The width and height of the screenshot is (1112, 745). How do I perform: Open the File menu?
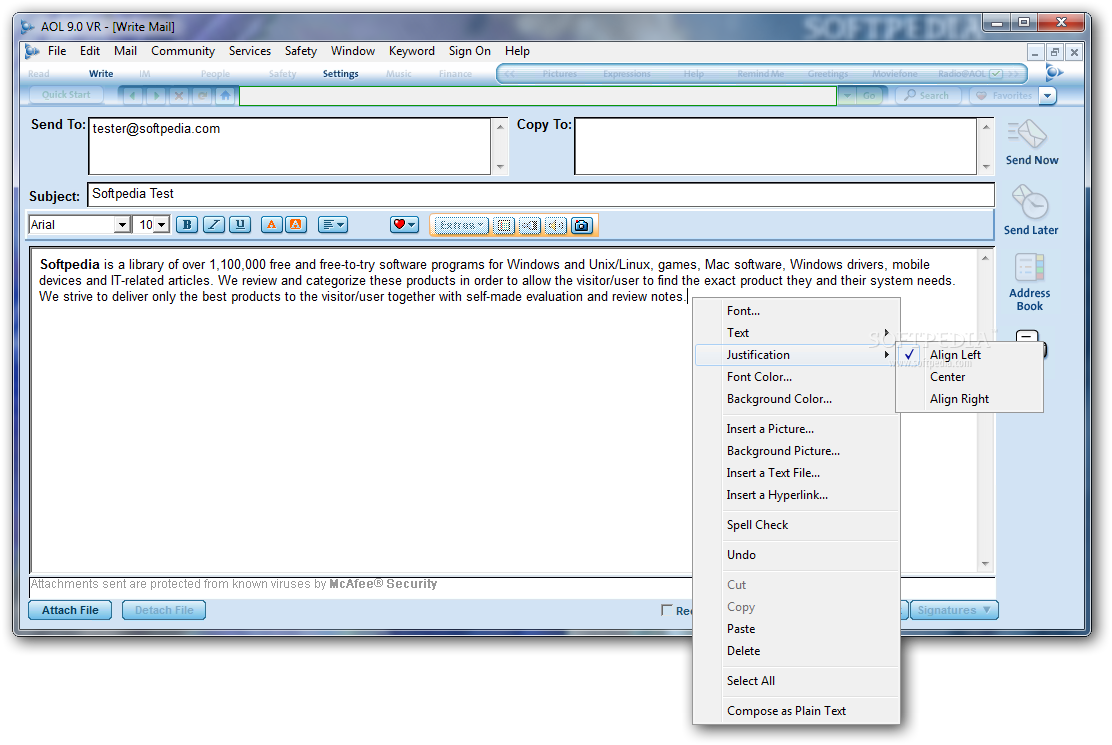[57, 51]
